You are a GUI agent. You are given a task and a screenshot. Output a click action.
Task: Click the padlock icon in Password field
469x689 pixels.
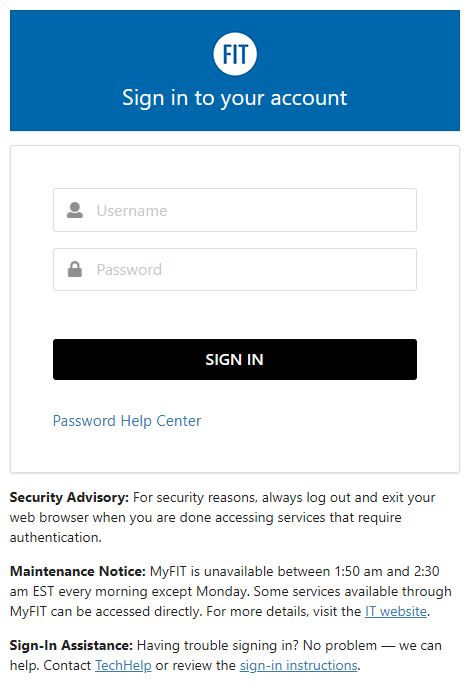75,269
